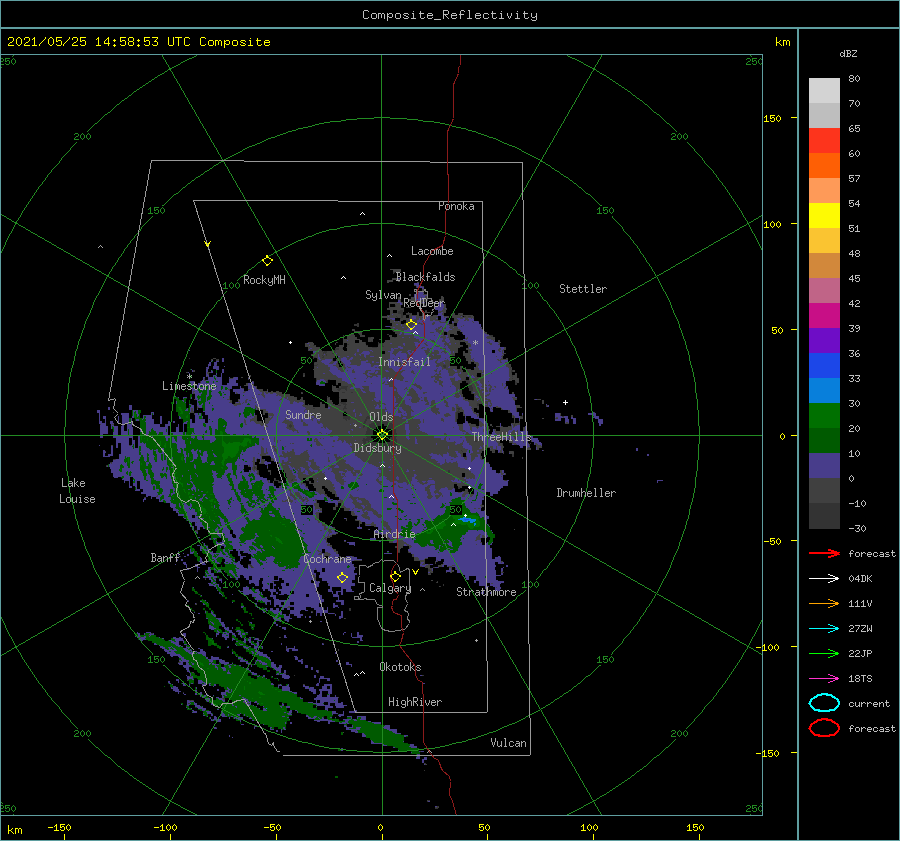
Task: Click the Banff label
Action: click(x=165, y=557)
